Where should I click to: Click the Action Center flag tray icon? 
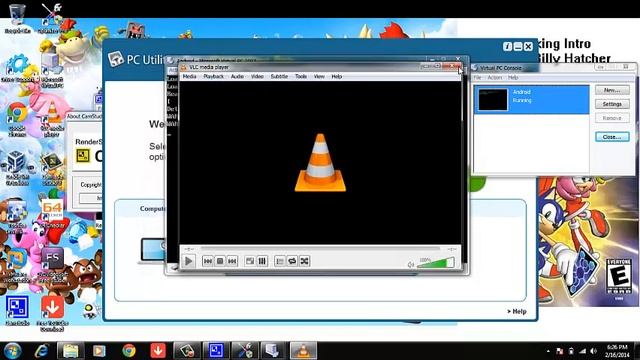[560, 351]
